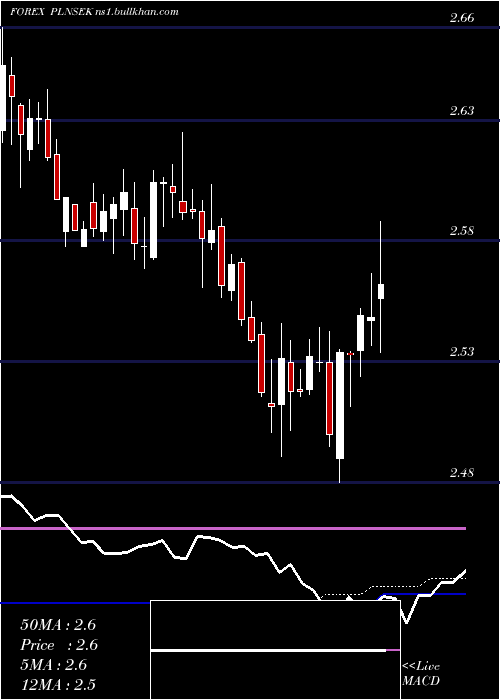Select the 2.58 price axis label
Viewport: 500px width, 700px height.
pos(462,231)
